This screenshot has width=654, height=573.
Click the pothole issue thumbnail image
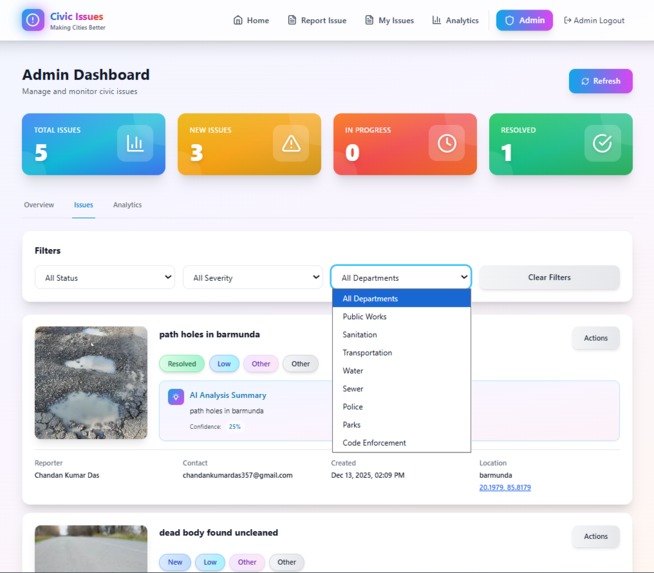click(91, 382)
